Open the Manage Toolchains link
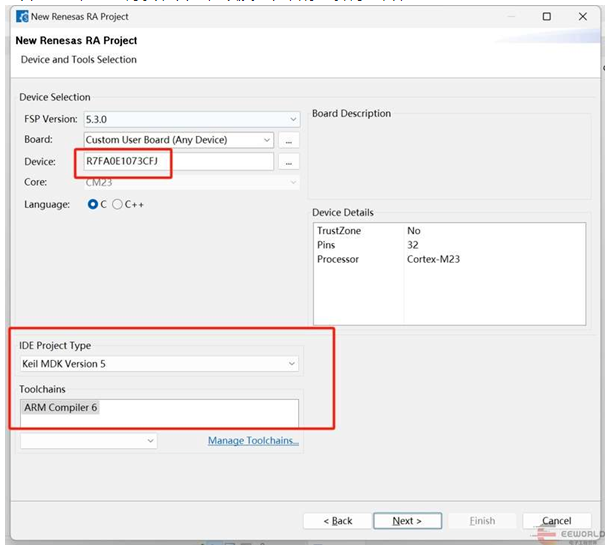The image size is (608, 547). pyautogui.click(x=253, y=441)
